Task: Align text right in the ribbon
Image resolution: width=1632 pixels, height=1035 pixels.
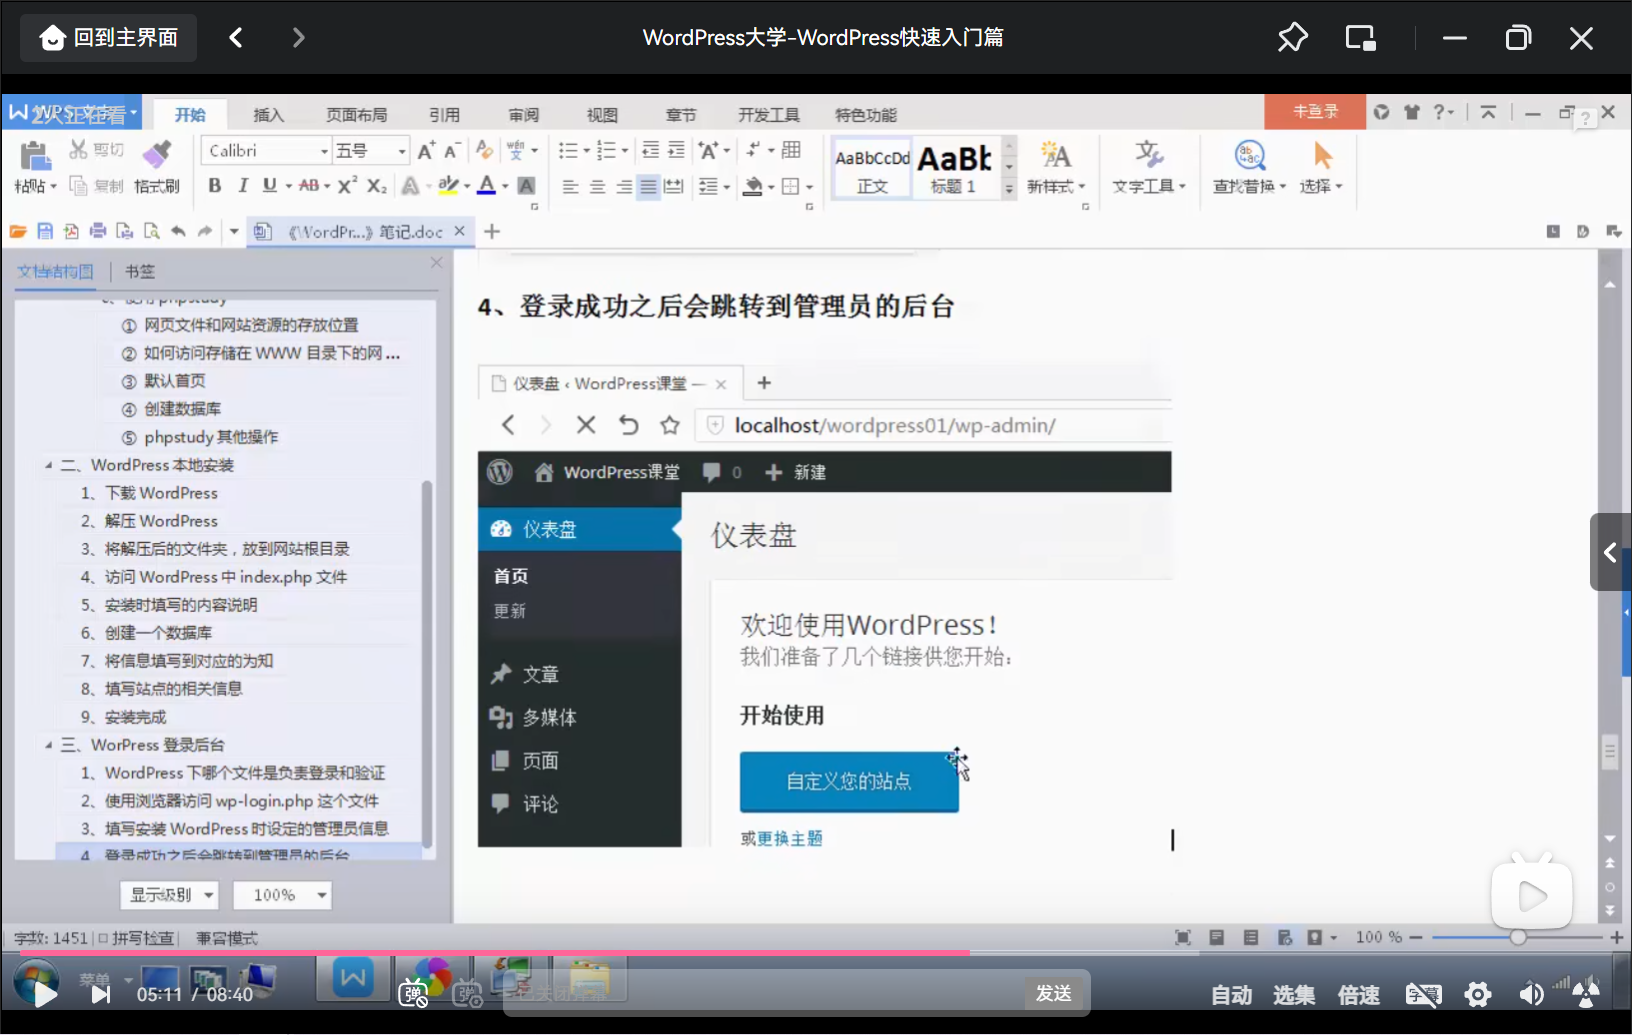Action: point(623,186)
